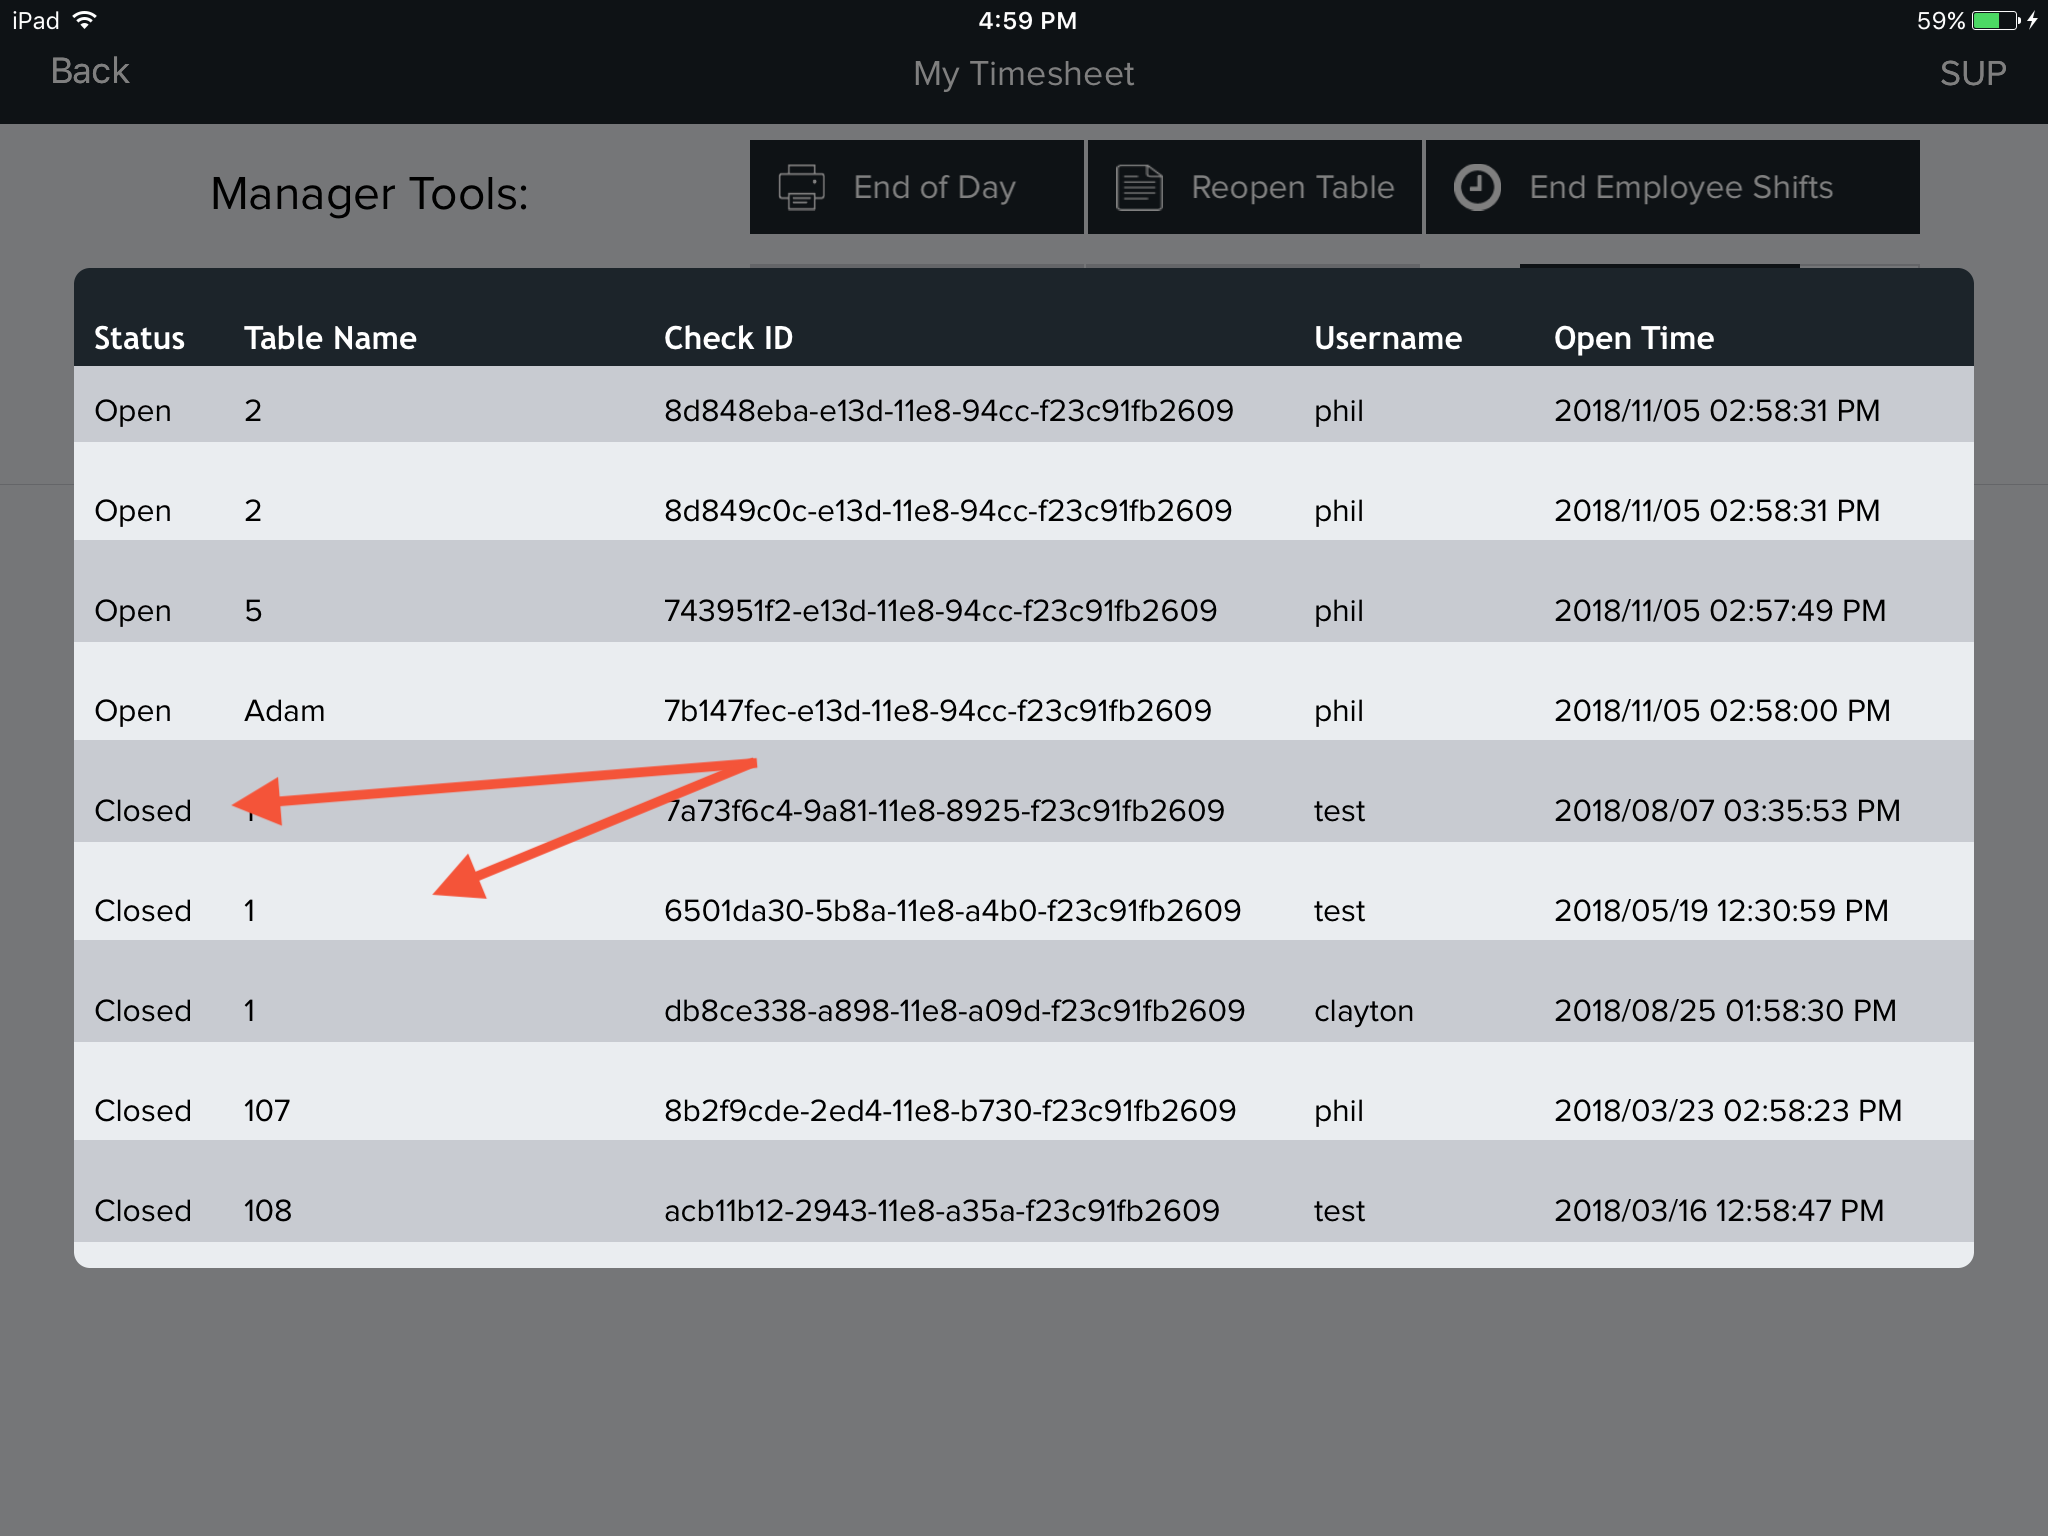Tap the WiFi icon in the status bar
The height and width of the screenshot is (1536, 2048).
[x=86, y=20]
